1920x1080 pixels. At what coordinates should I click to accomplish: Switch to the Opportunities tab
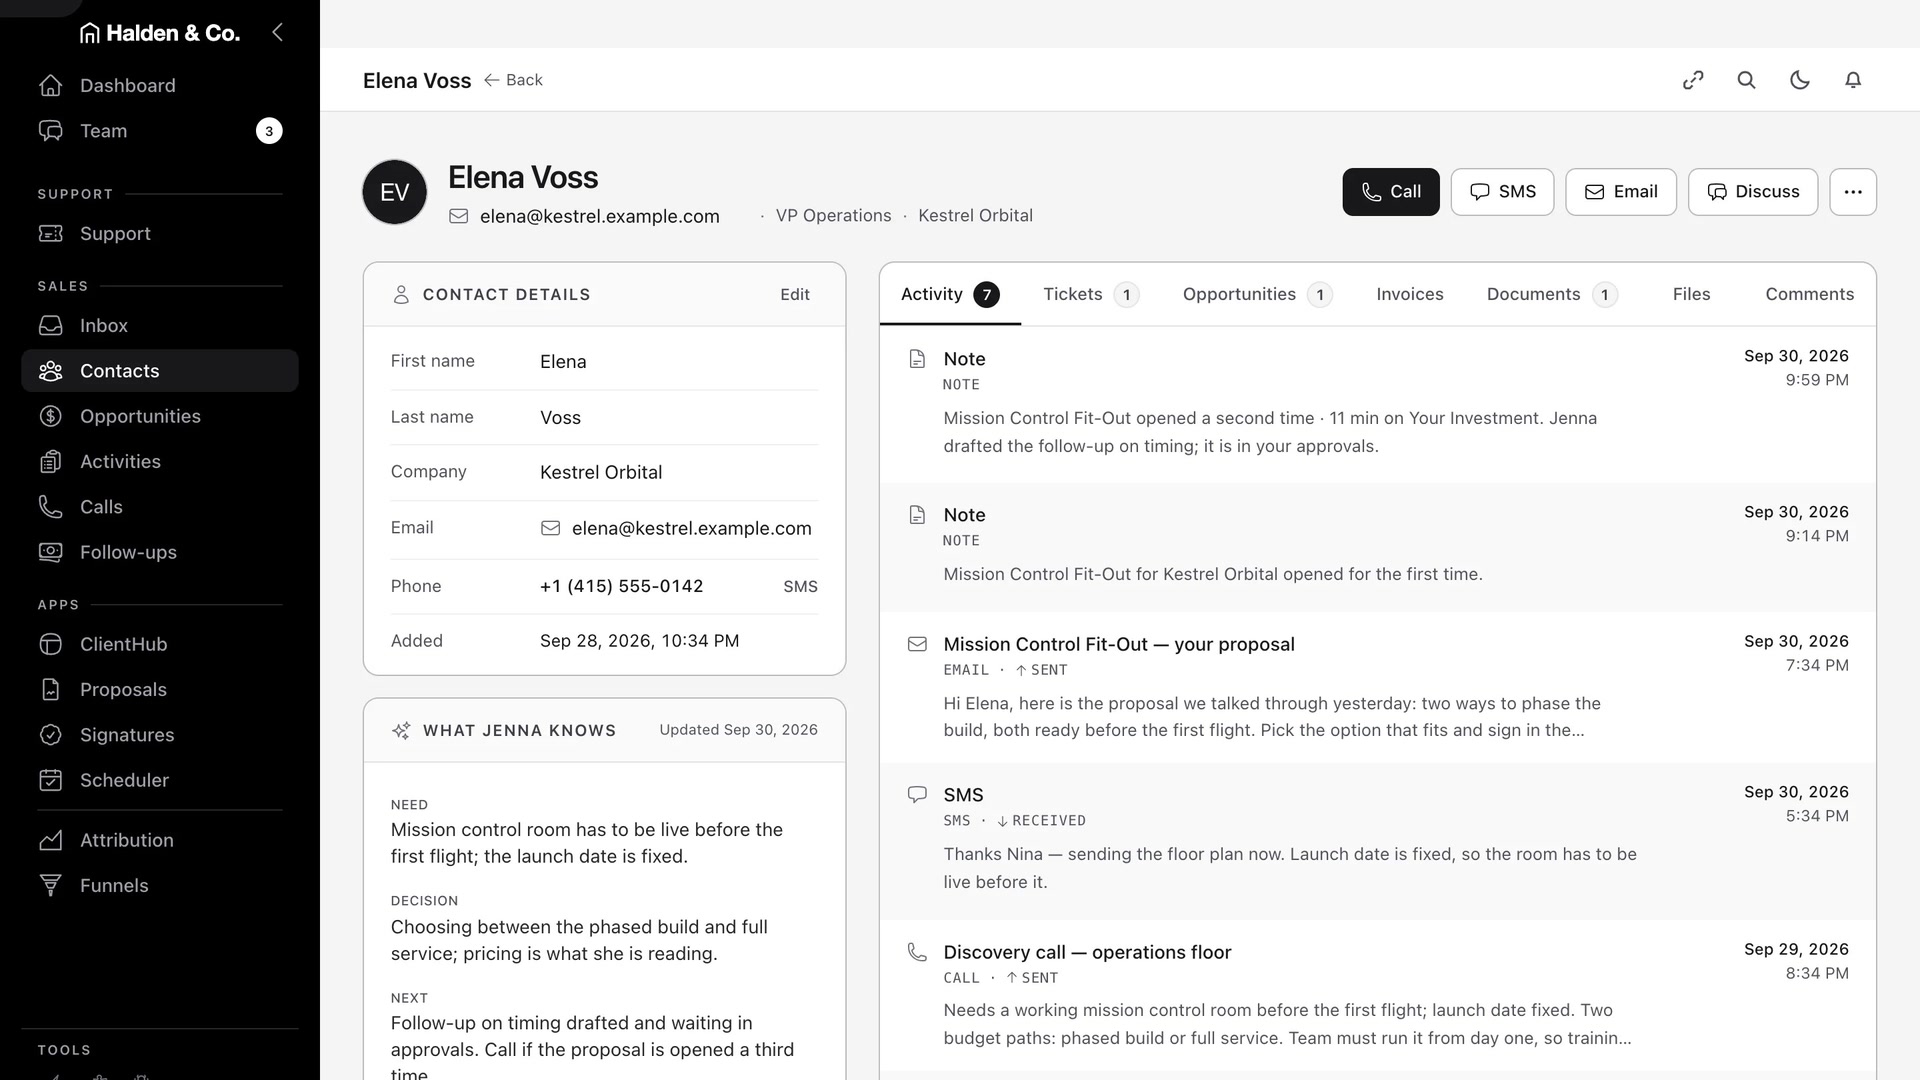point(1257,294)
